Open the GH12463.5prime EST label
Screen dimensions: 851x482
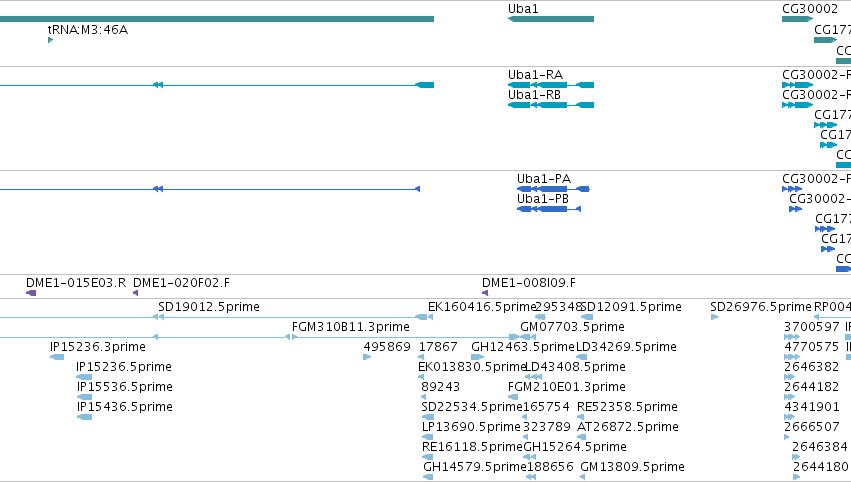523,347
